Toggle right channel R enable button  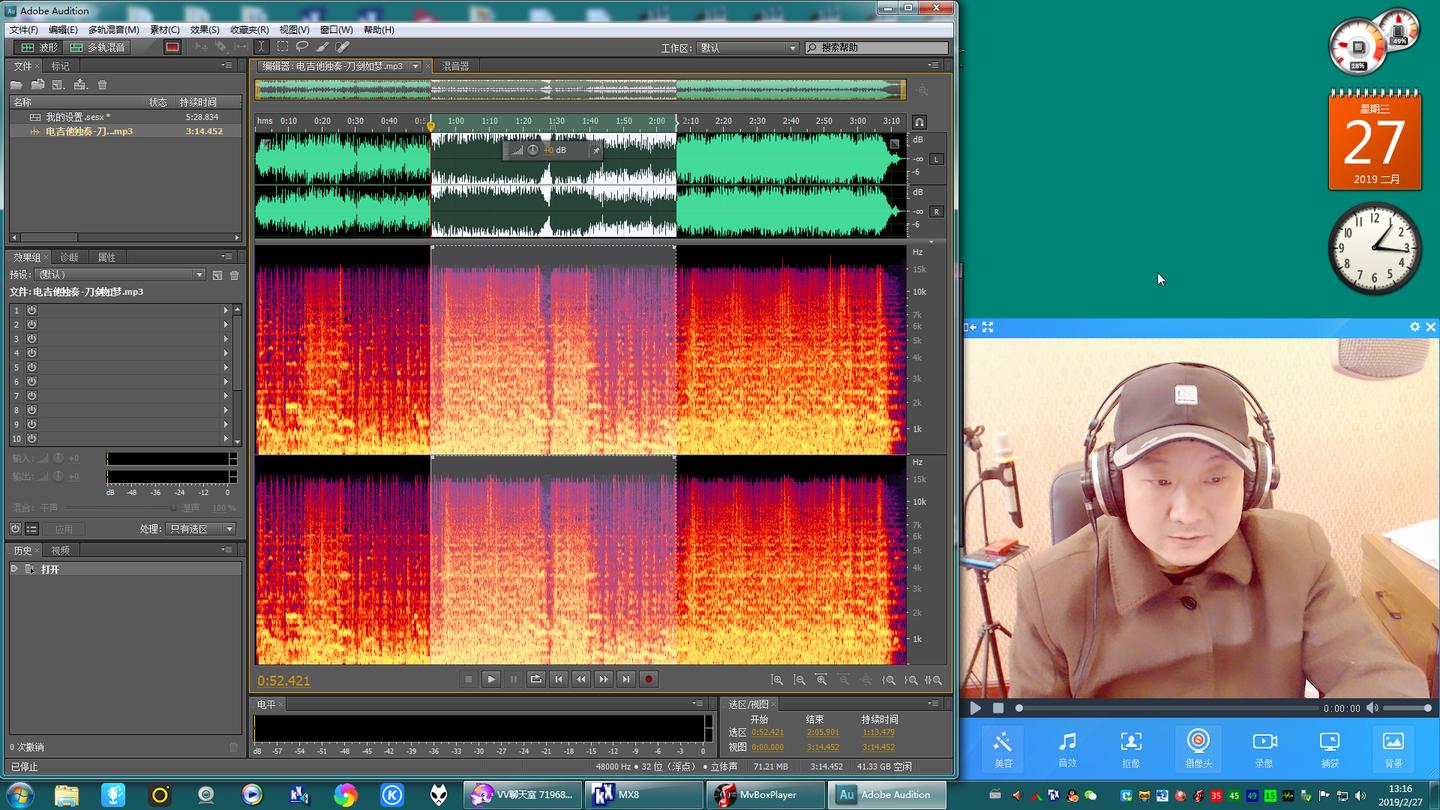tap(936, 212)
